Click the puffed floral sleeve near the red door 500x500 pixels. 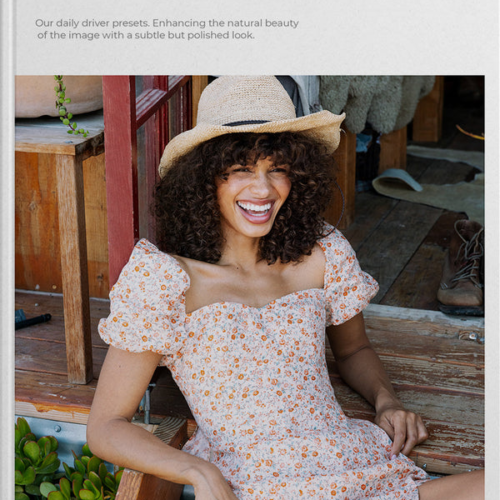coord(145,300)
